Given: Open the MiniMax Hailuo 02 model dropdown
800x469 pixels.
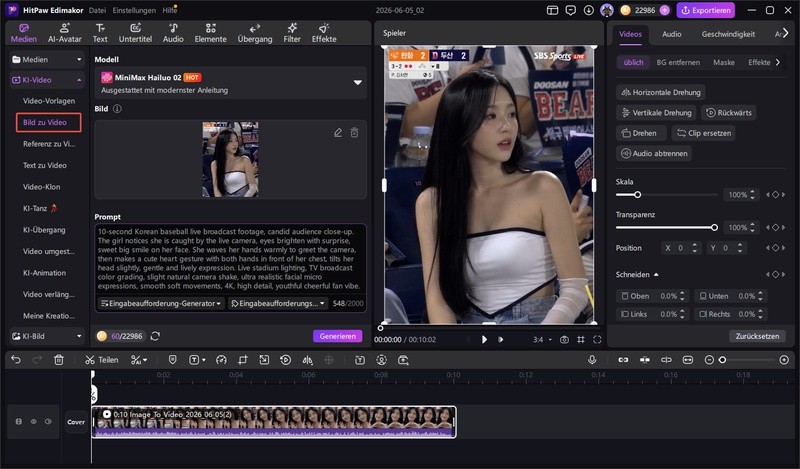Looking at the screenshot, I should coord(231,83).
